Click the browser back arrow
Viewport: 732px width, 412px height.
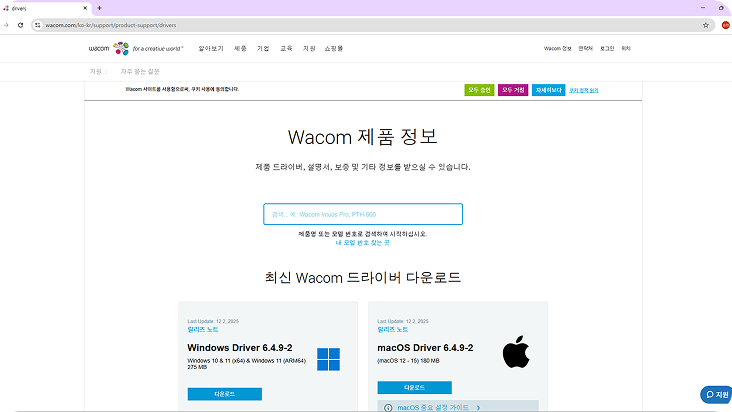[x=7, y=25]
